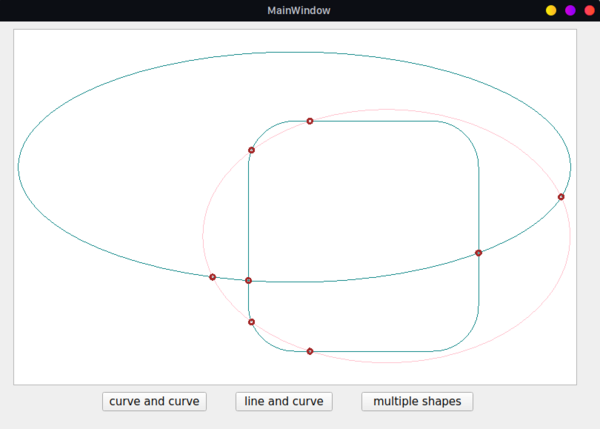The image size is (600, 429).
Task: Click rightmost red marker where the ellipses cross
Action: (561, 197)
